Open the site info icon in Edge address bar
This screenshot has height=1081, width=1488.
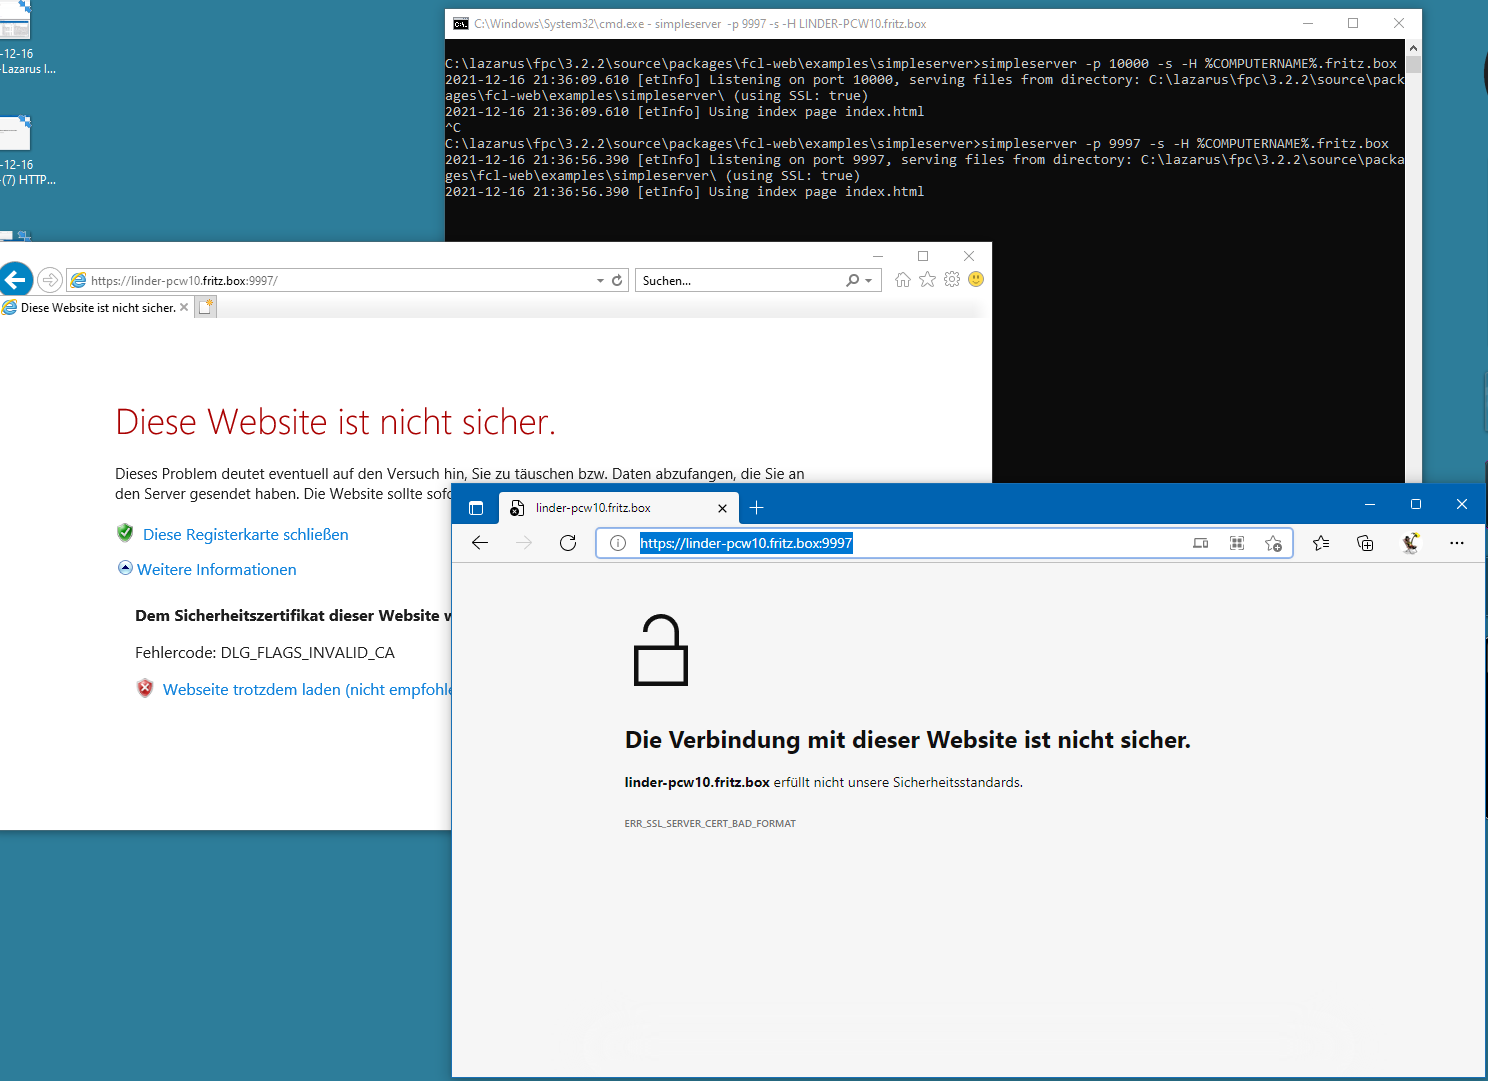[x=618, y=543]
